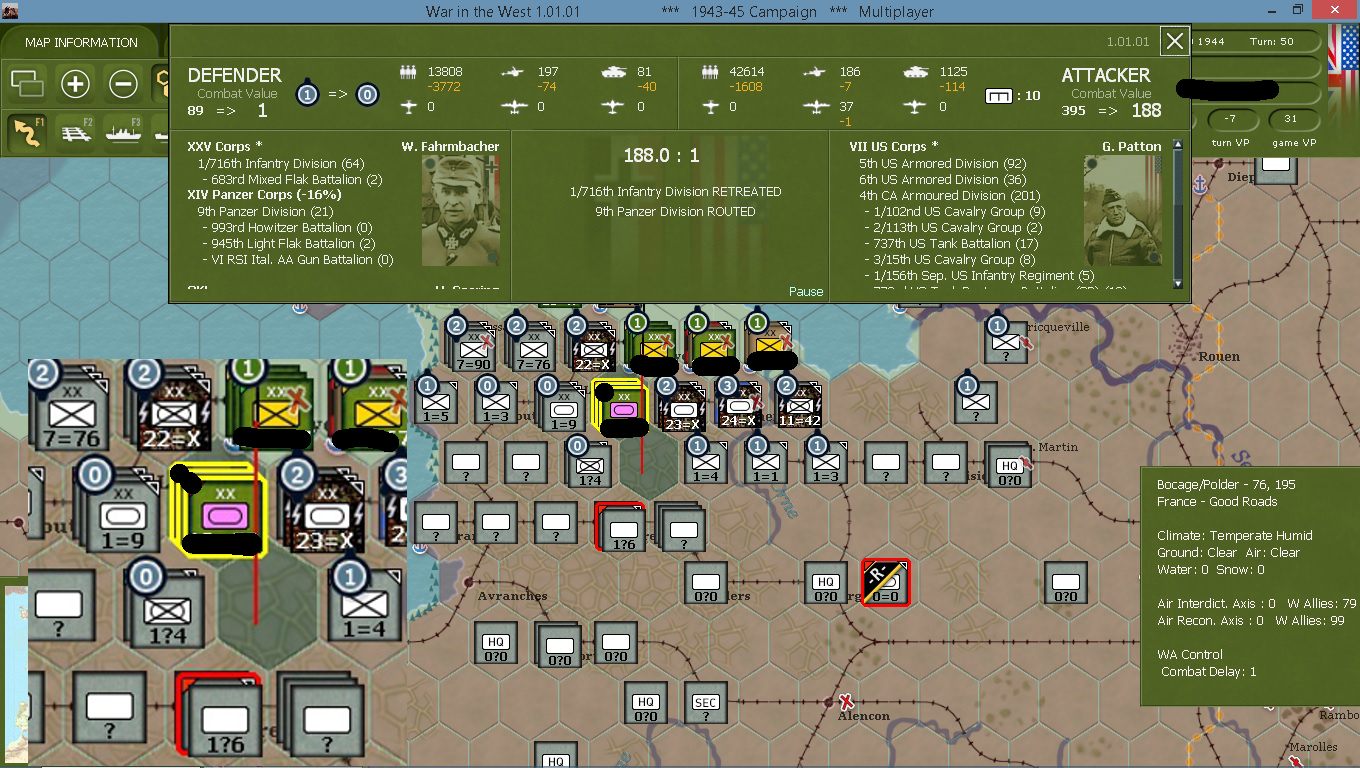The height and width of the screenshot is (768, 1360).
Task: Select the SEC security unit counter
Action: click(x=705, y=702)
